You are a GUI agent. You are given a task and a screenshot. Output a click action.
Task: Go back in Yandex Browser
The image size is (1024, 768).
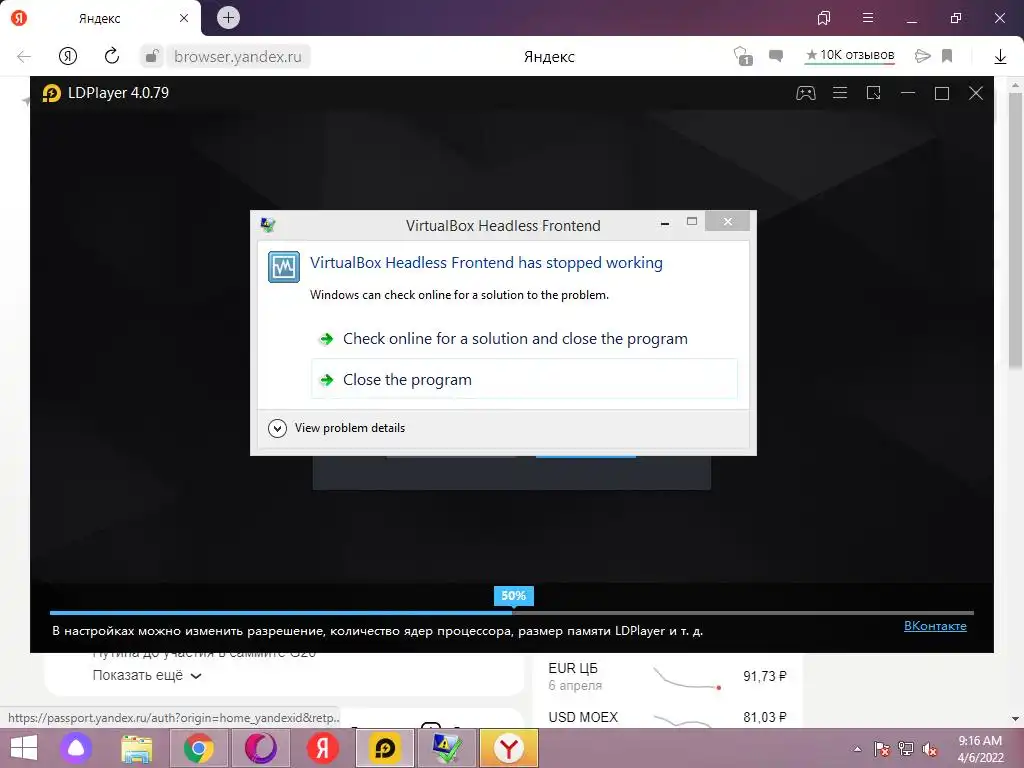tap(24, 56)
